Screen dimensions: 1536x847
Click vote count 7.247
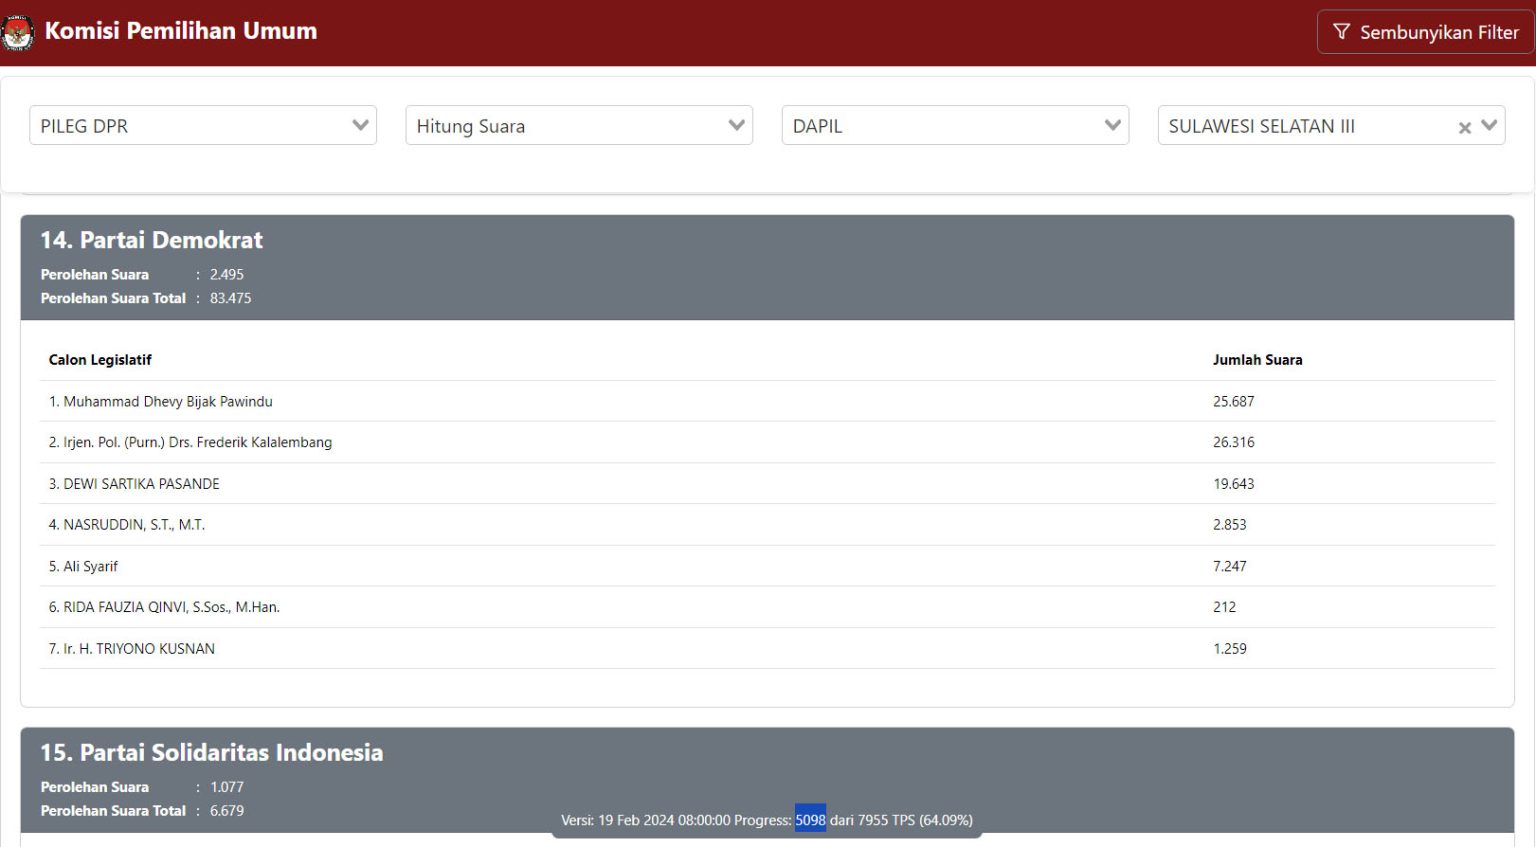point(1230,566)
